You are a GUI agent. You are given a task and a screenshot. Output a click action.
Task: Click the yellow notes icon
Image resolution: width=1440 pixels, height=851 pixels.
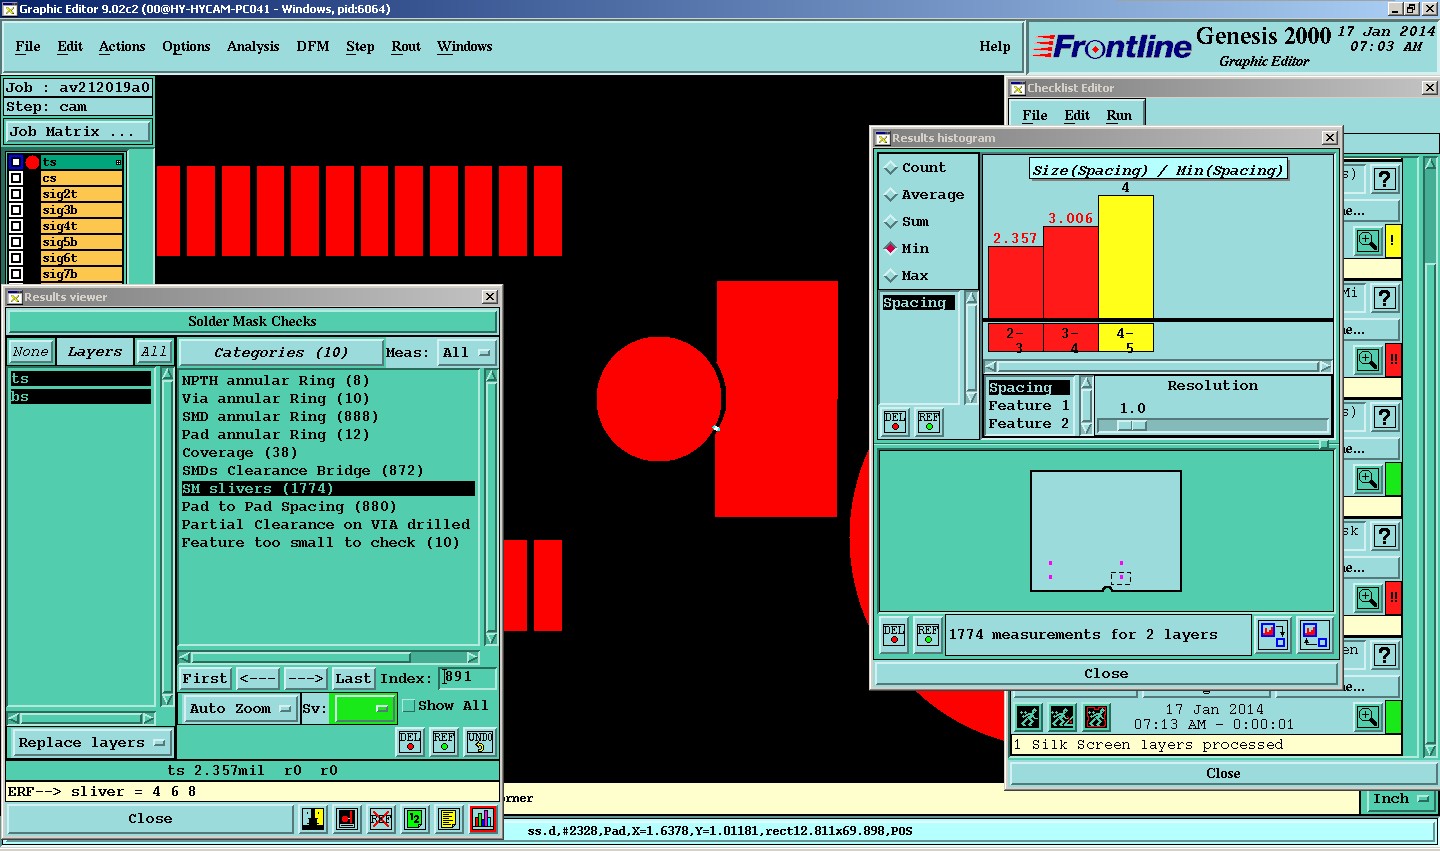pos(449,819)
